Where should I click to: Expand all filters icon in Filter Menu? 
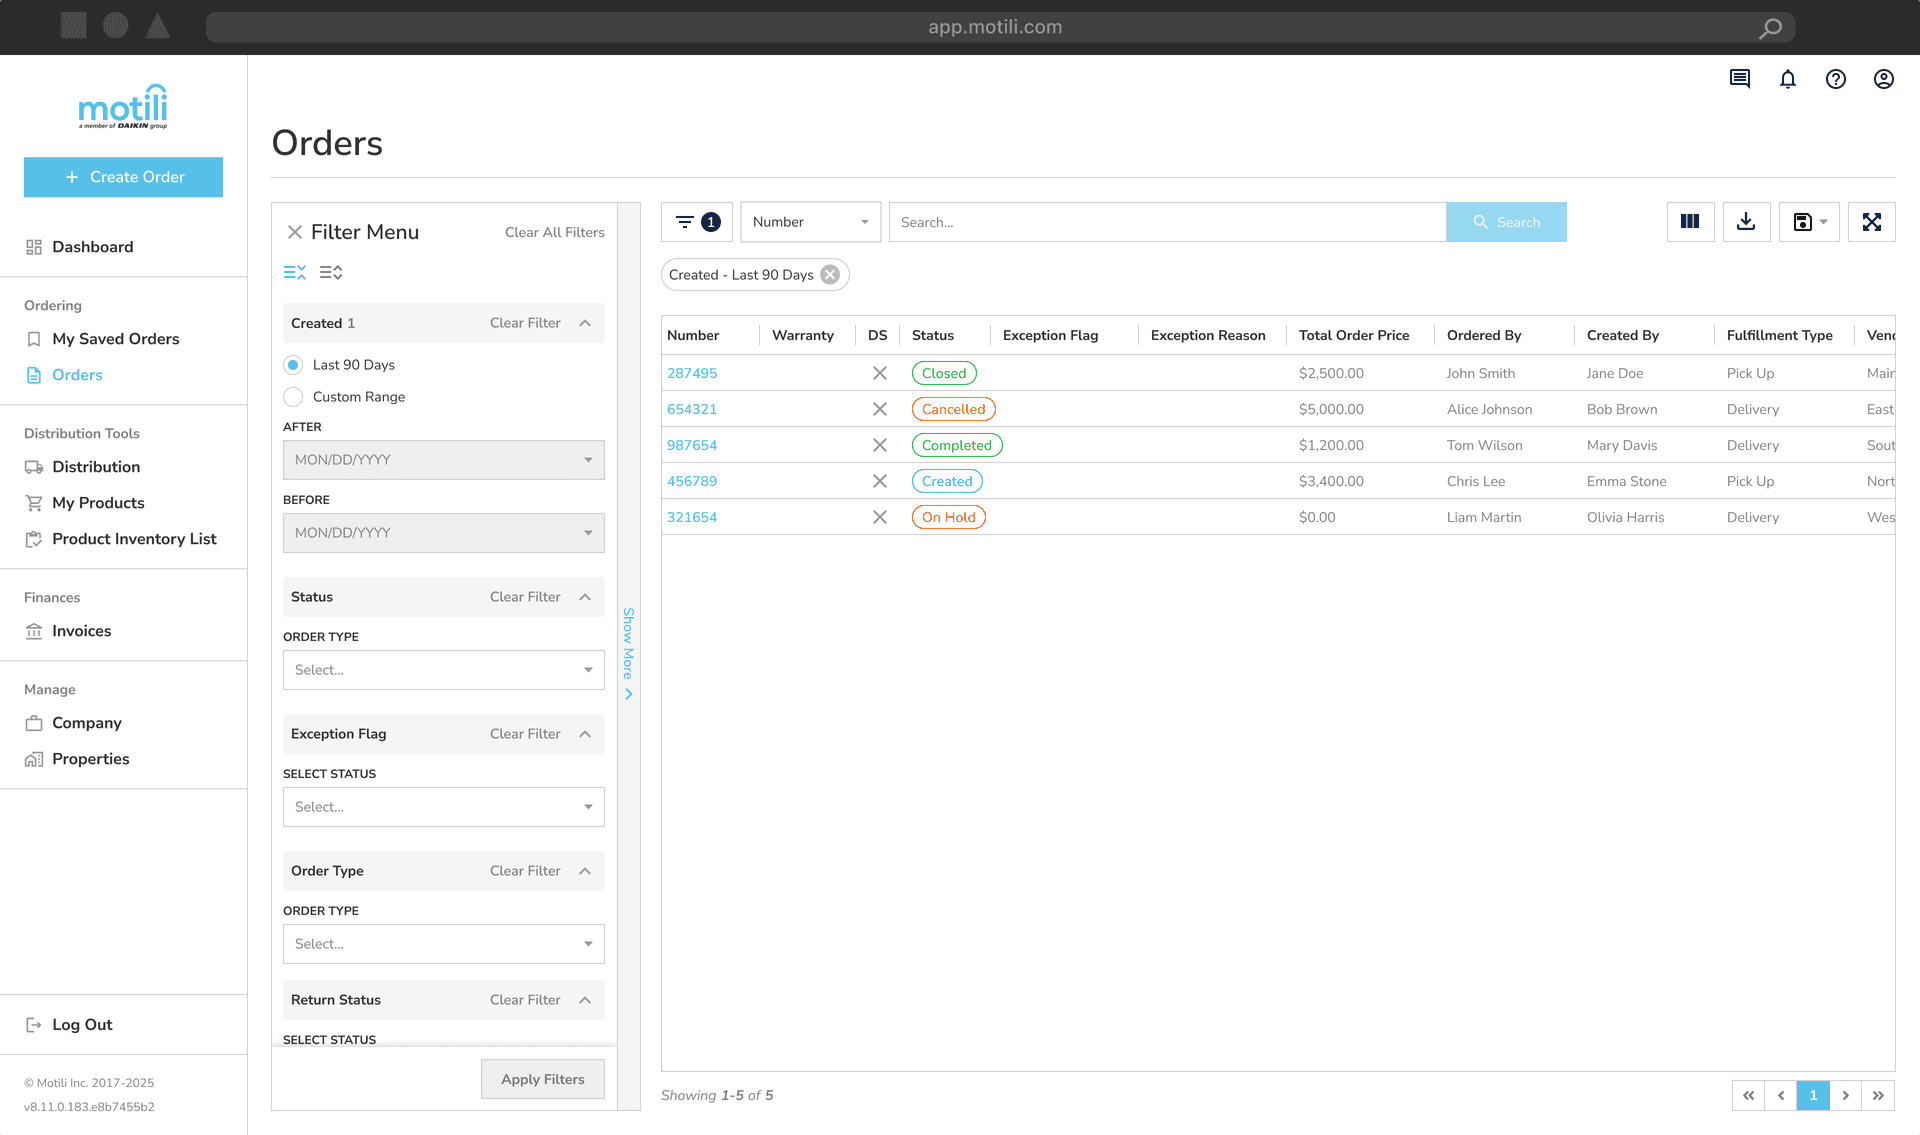click(331, 272)
